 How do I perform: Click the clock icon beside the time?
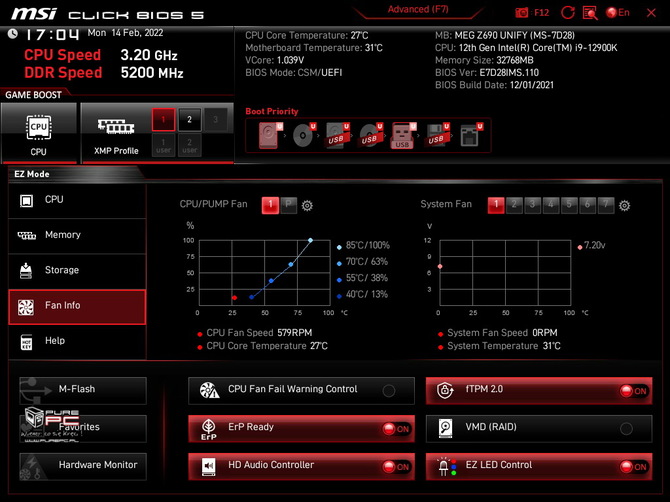click(x=12, y=34)
